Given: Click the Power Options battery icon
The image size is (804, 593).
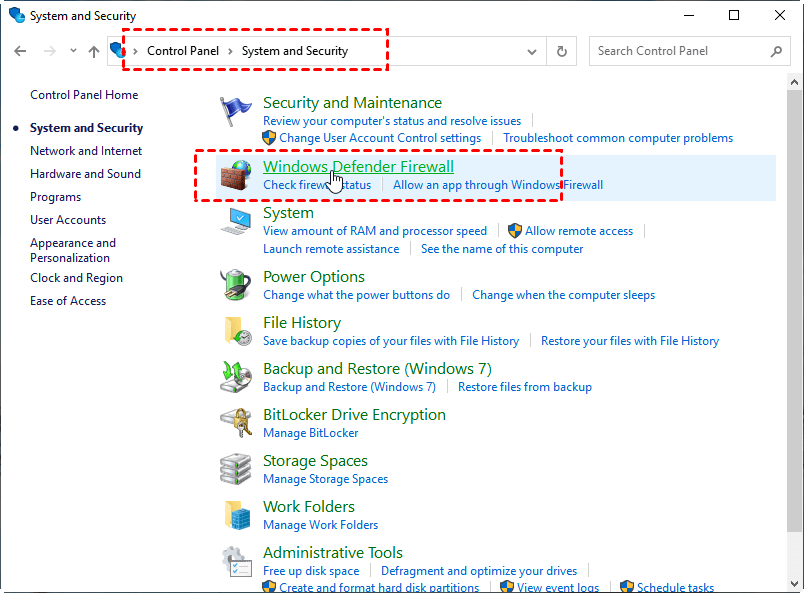Looking at the screenshot, I should [x=236, y=284].
